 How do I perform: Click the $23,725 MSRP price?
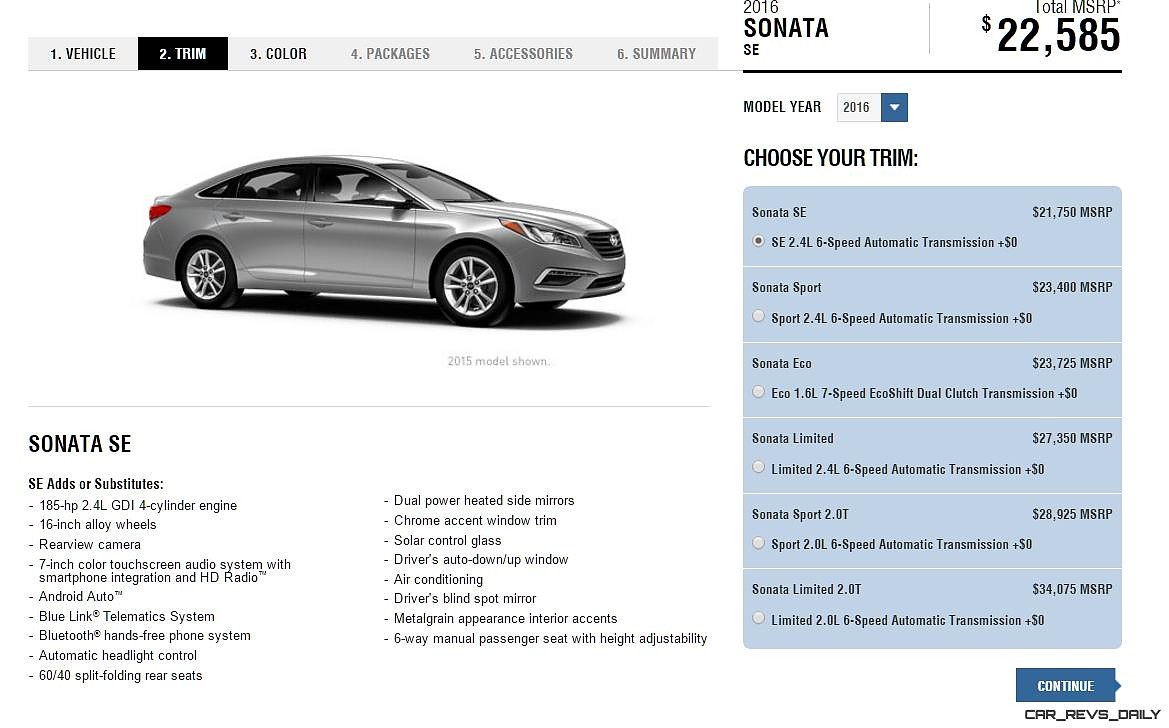pos(1072,363)
